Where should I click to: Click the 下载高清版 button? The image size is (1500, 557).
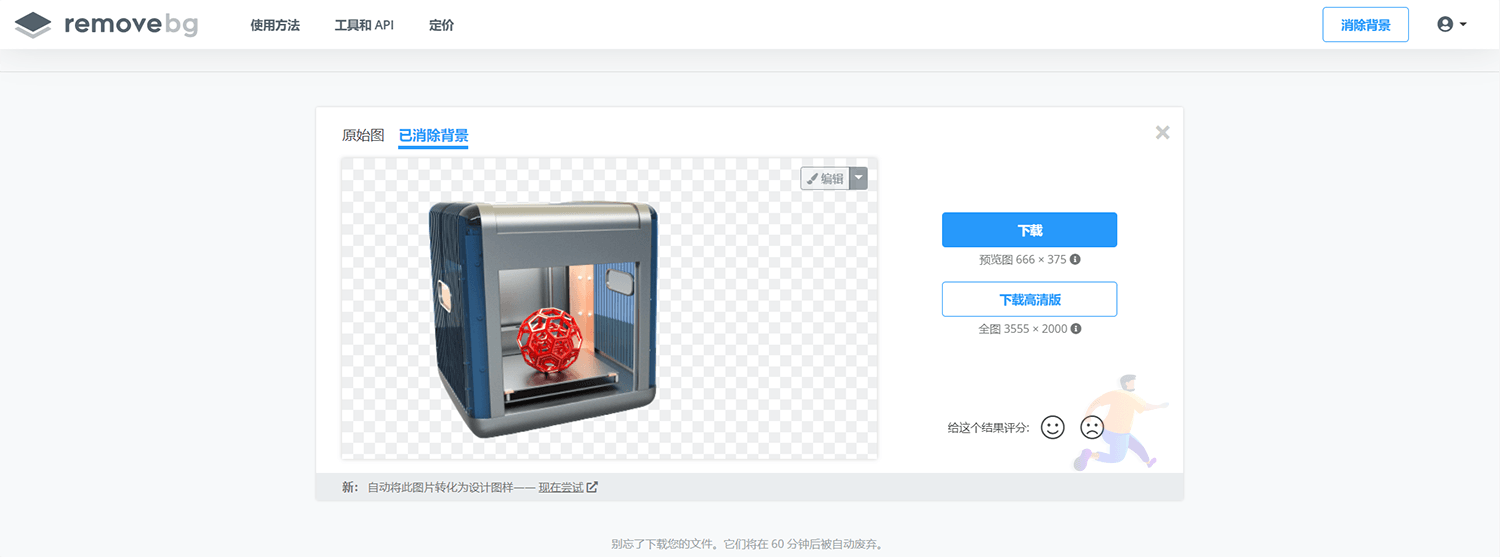click(x=1029, y=299)
